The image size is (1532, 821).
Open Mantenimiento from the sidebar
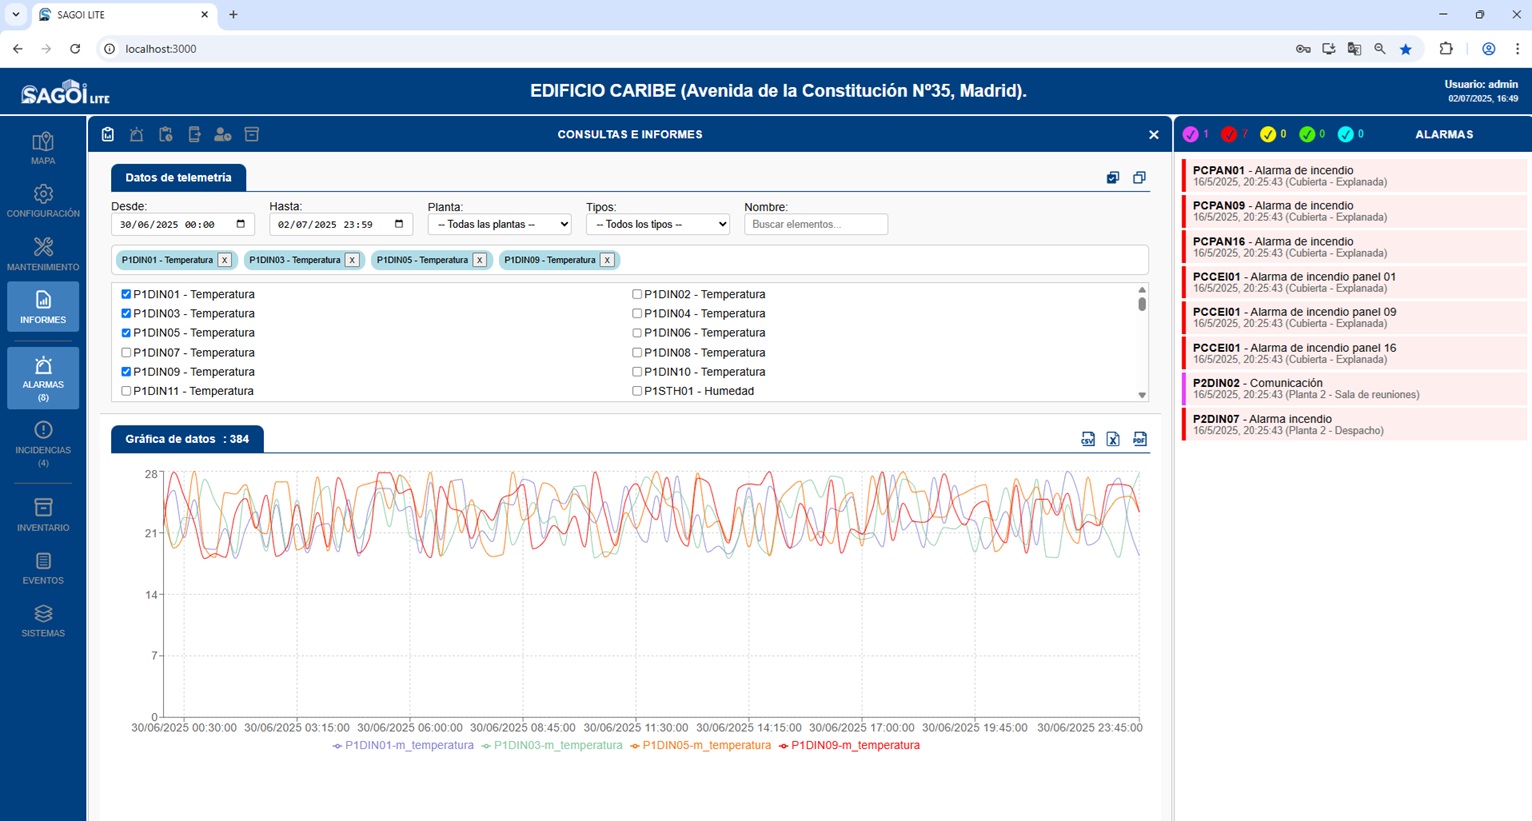click(x=43, y=254)
